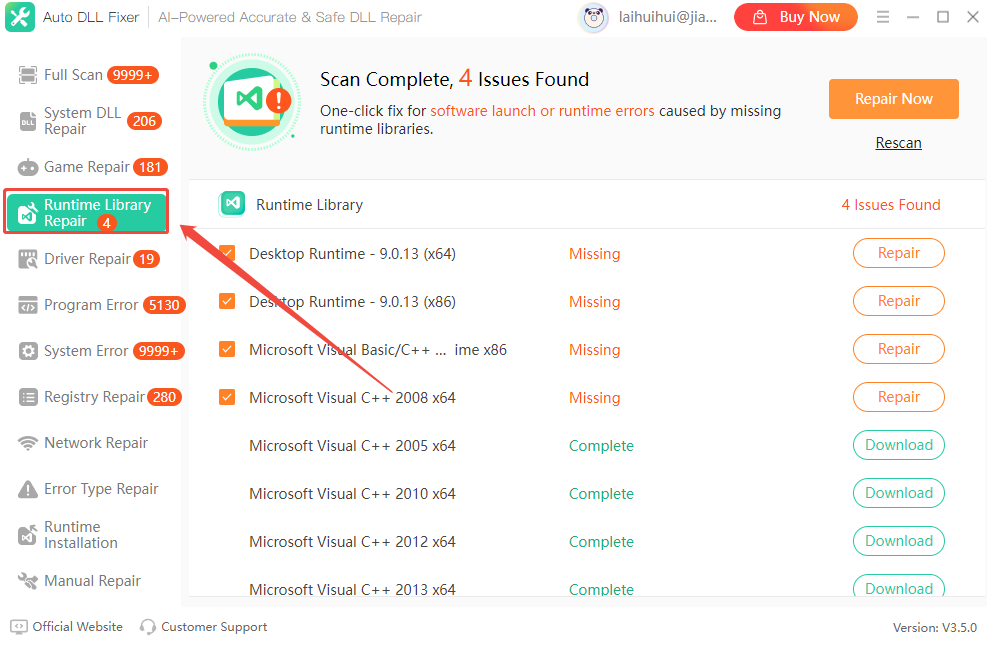Viewport: 987px width, 645px height.
Task: Click the System Error gear icon
Action: [x=28, y=351]
